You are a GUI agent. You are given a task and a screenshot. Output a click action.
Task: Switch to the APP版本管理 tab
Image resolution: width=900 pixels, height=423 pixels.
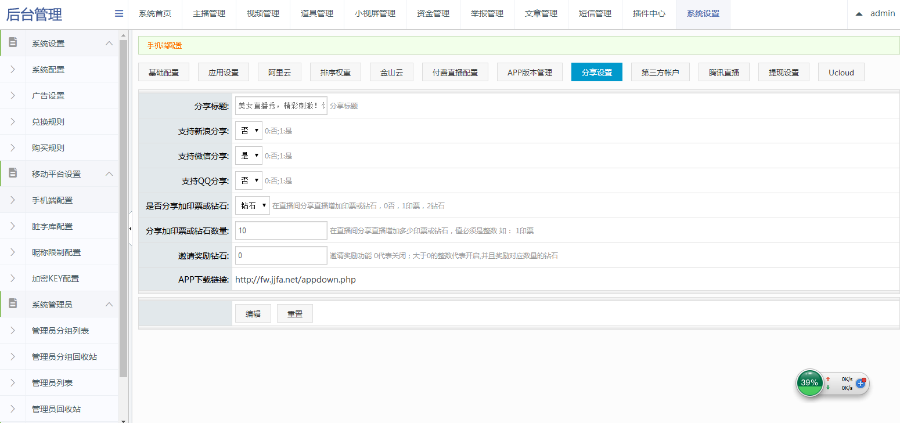(530, 72)
